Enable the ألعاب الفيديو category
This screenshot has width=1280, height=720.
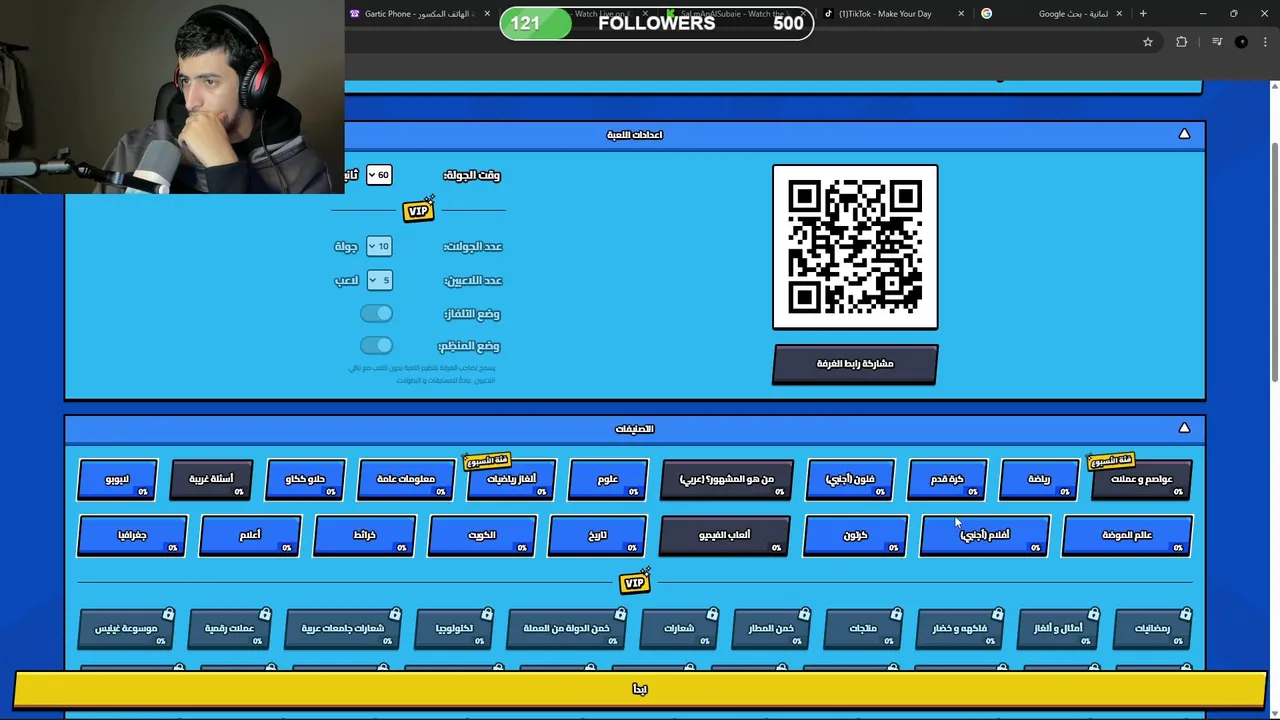tap(725, 535)
